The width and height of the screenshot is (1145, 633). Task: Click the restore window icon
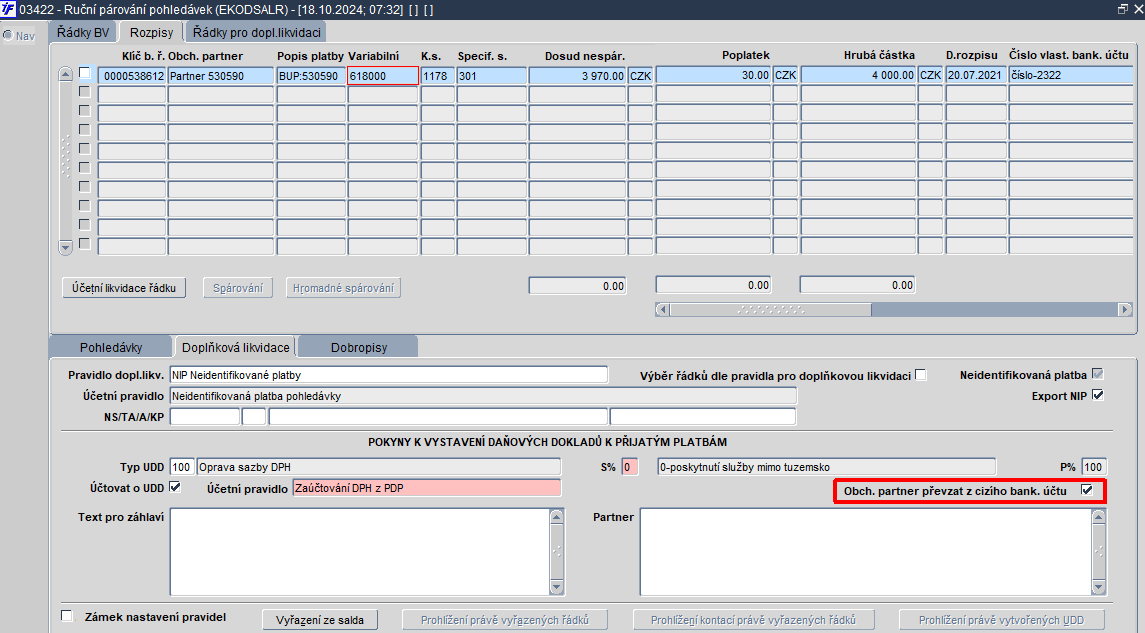[x=1123, y=9]
